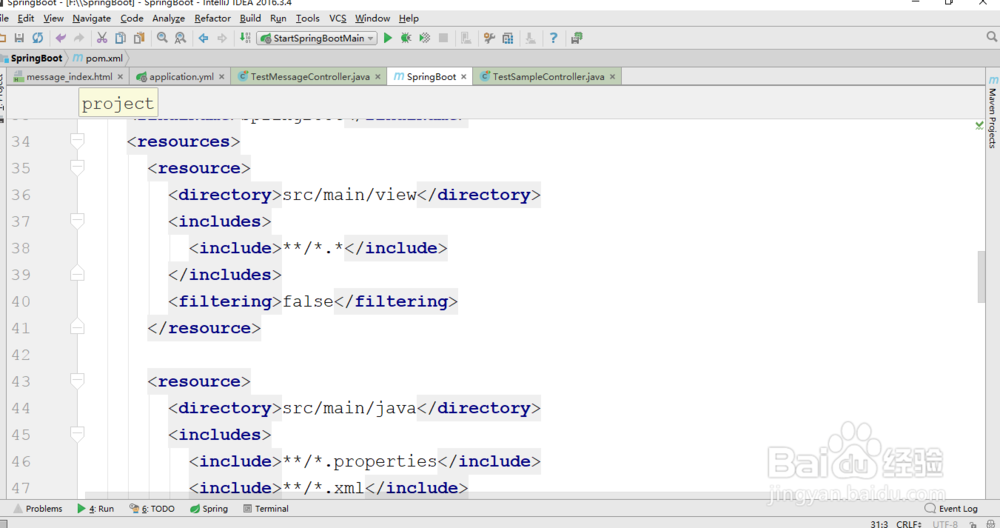Open the Event Log

tap(951, 509)
